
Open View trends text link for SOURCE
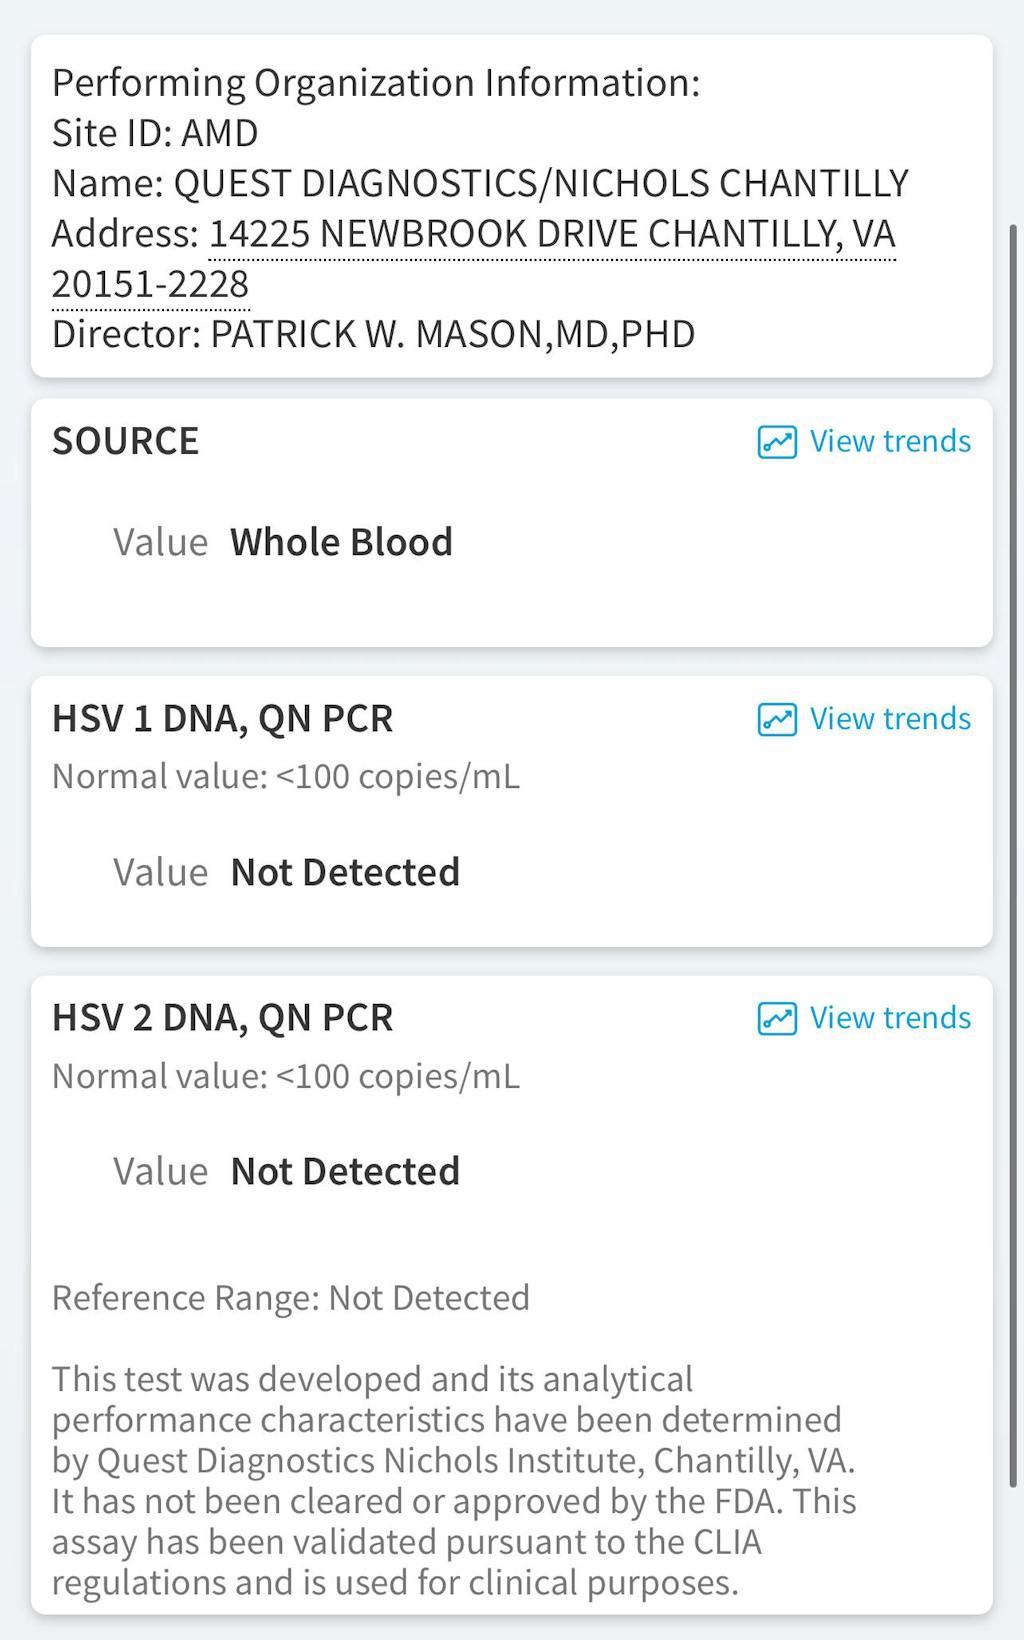(x=890, y=442)
